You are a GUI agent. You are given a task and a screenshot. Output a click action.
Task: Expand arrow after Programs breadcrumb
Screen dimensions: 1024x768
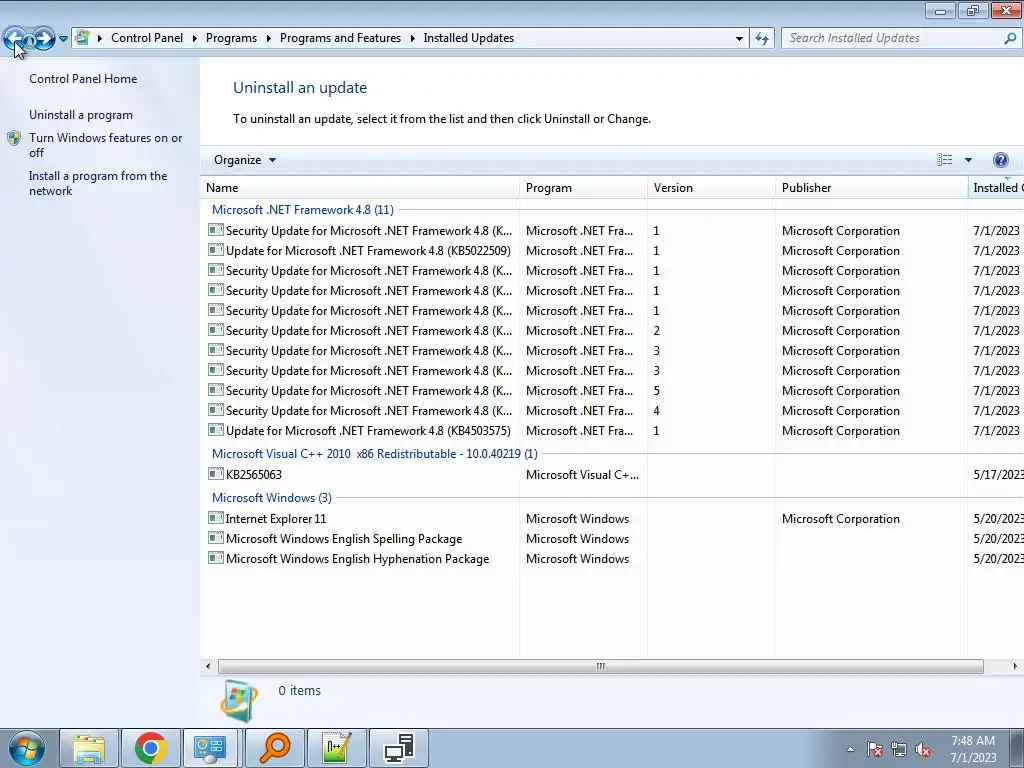[268, 39]
